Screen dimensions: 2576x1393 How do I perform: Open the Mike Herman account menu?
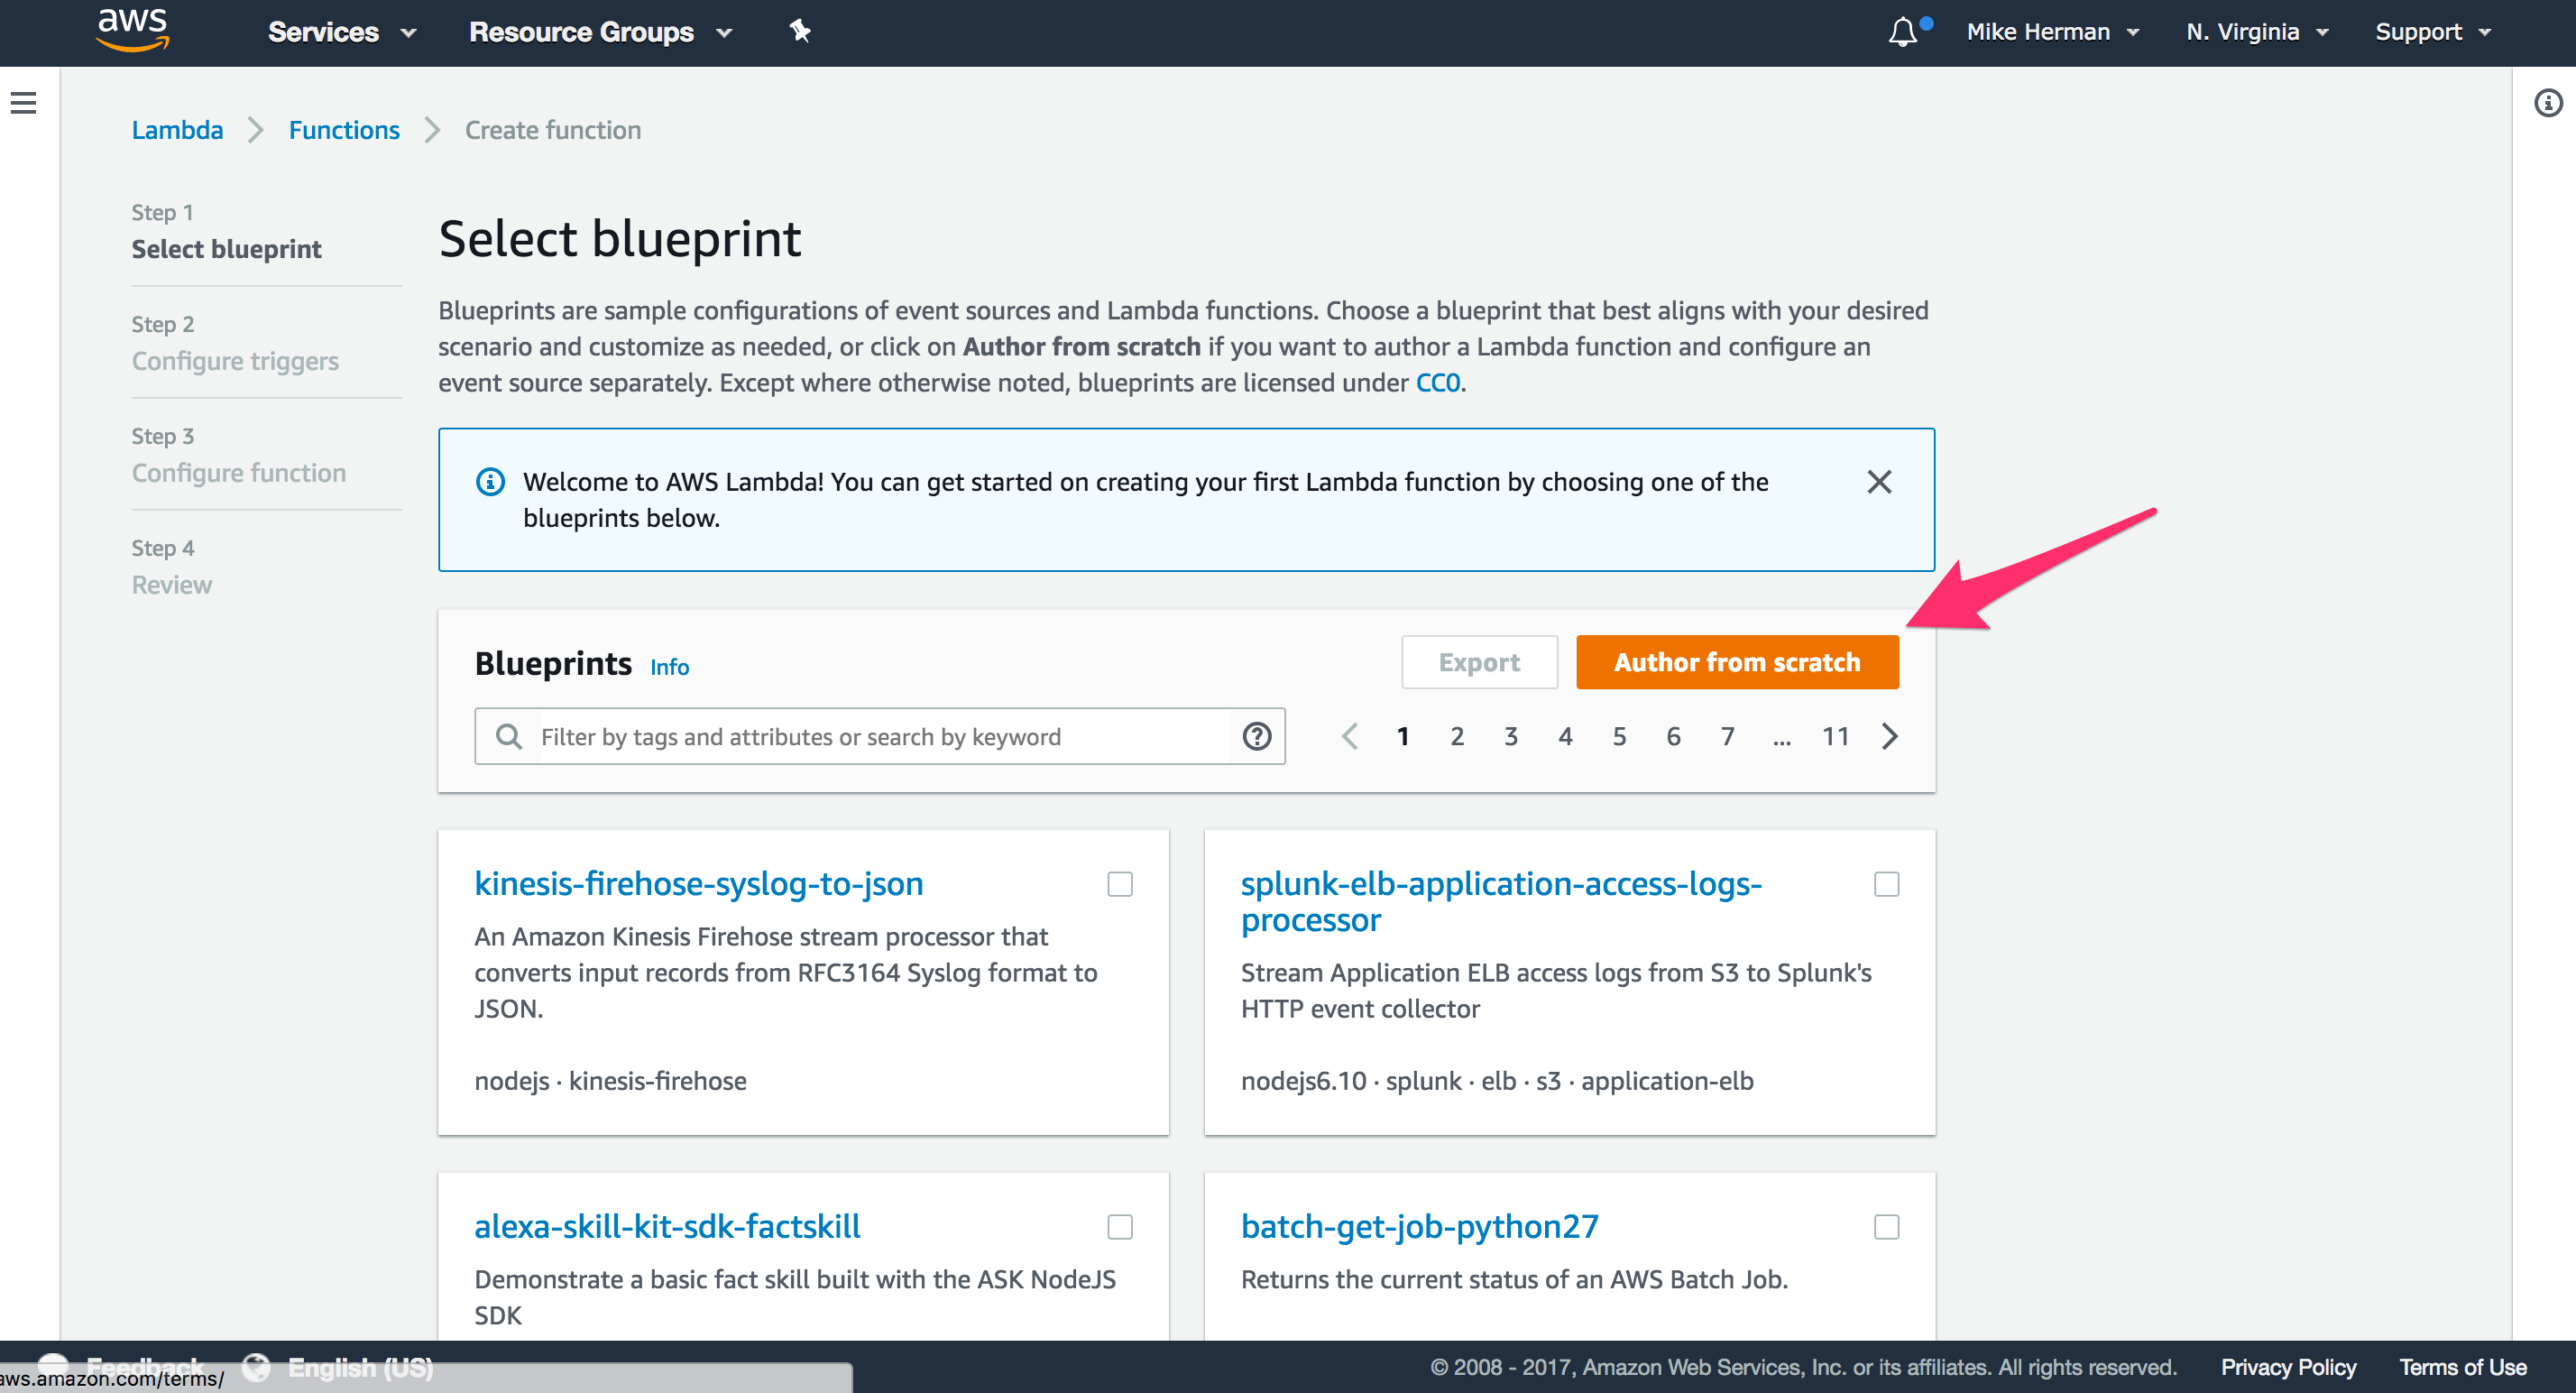tap(2051, 32)
